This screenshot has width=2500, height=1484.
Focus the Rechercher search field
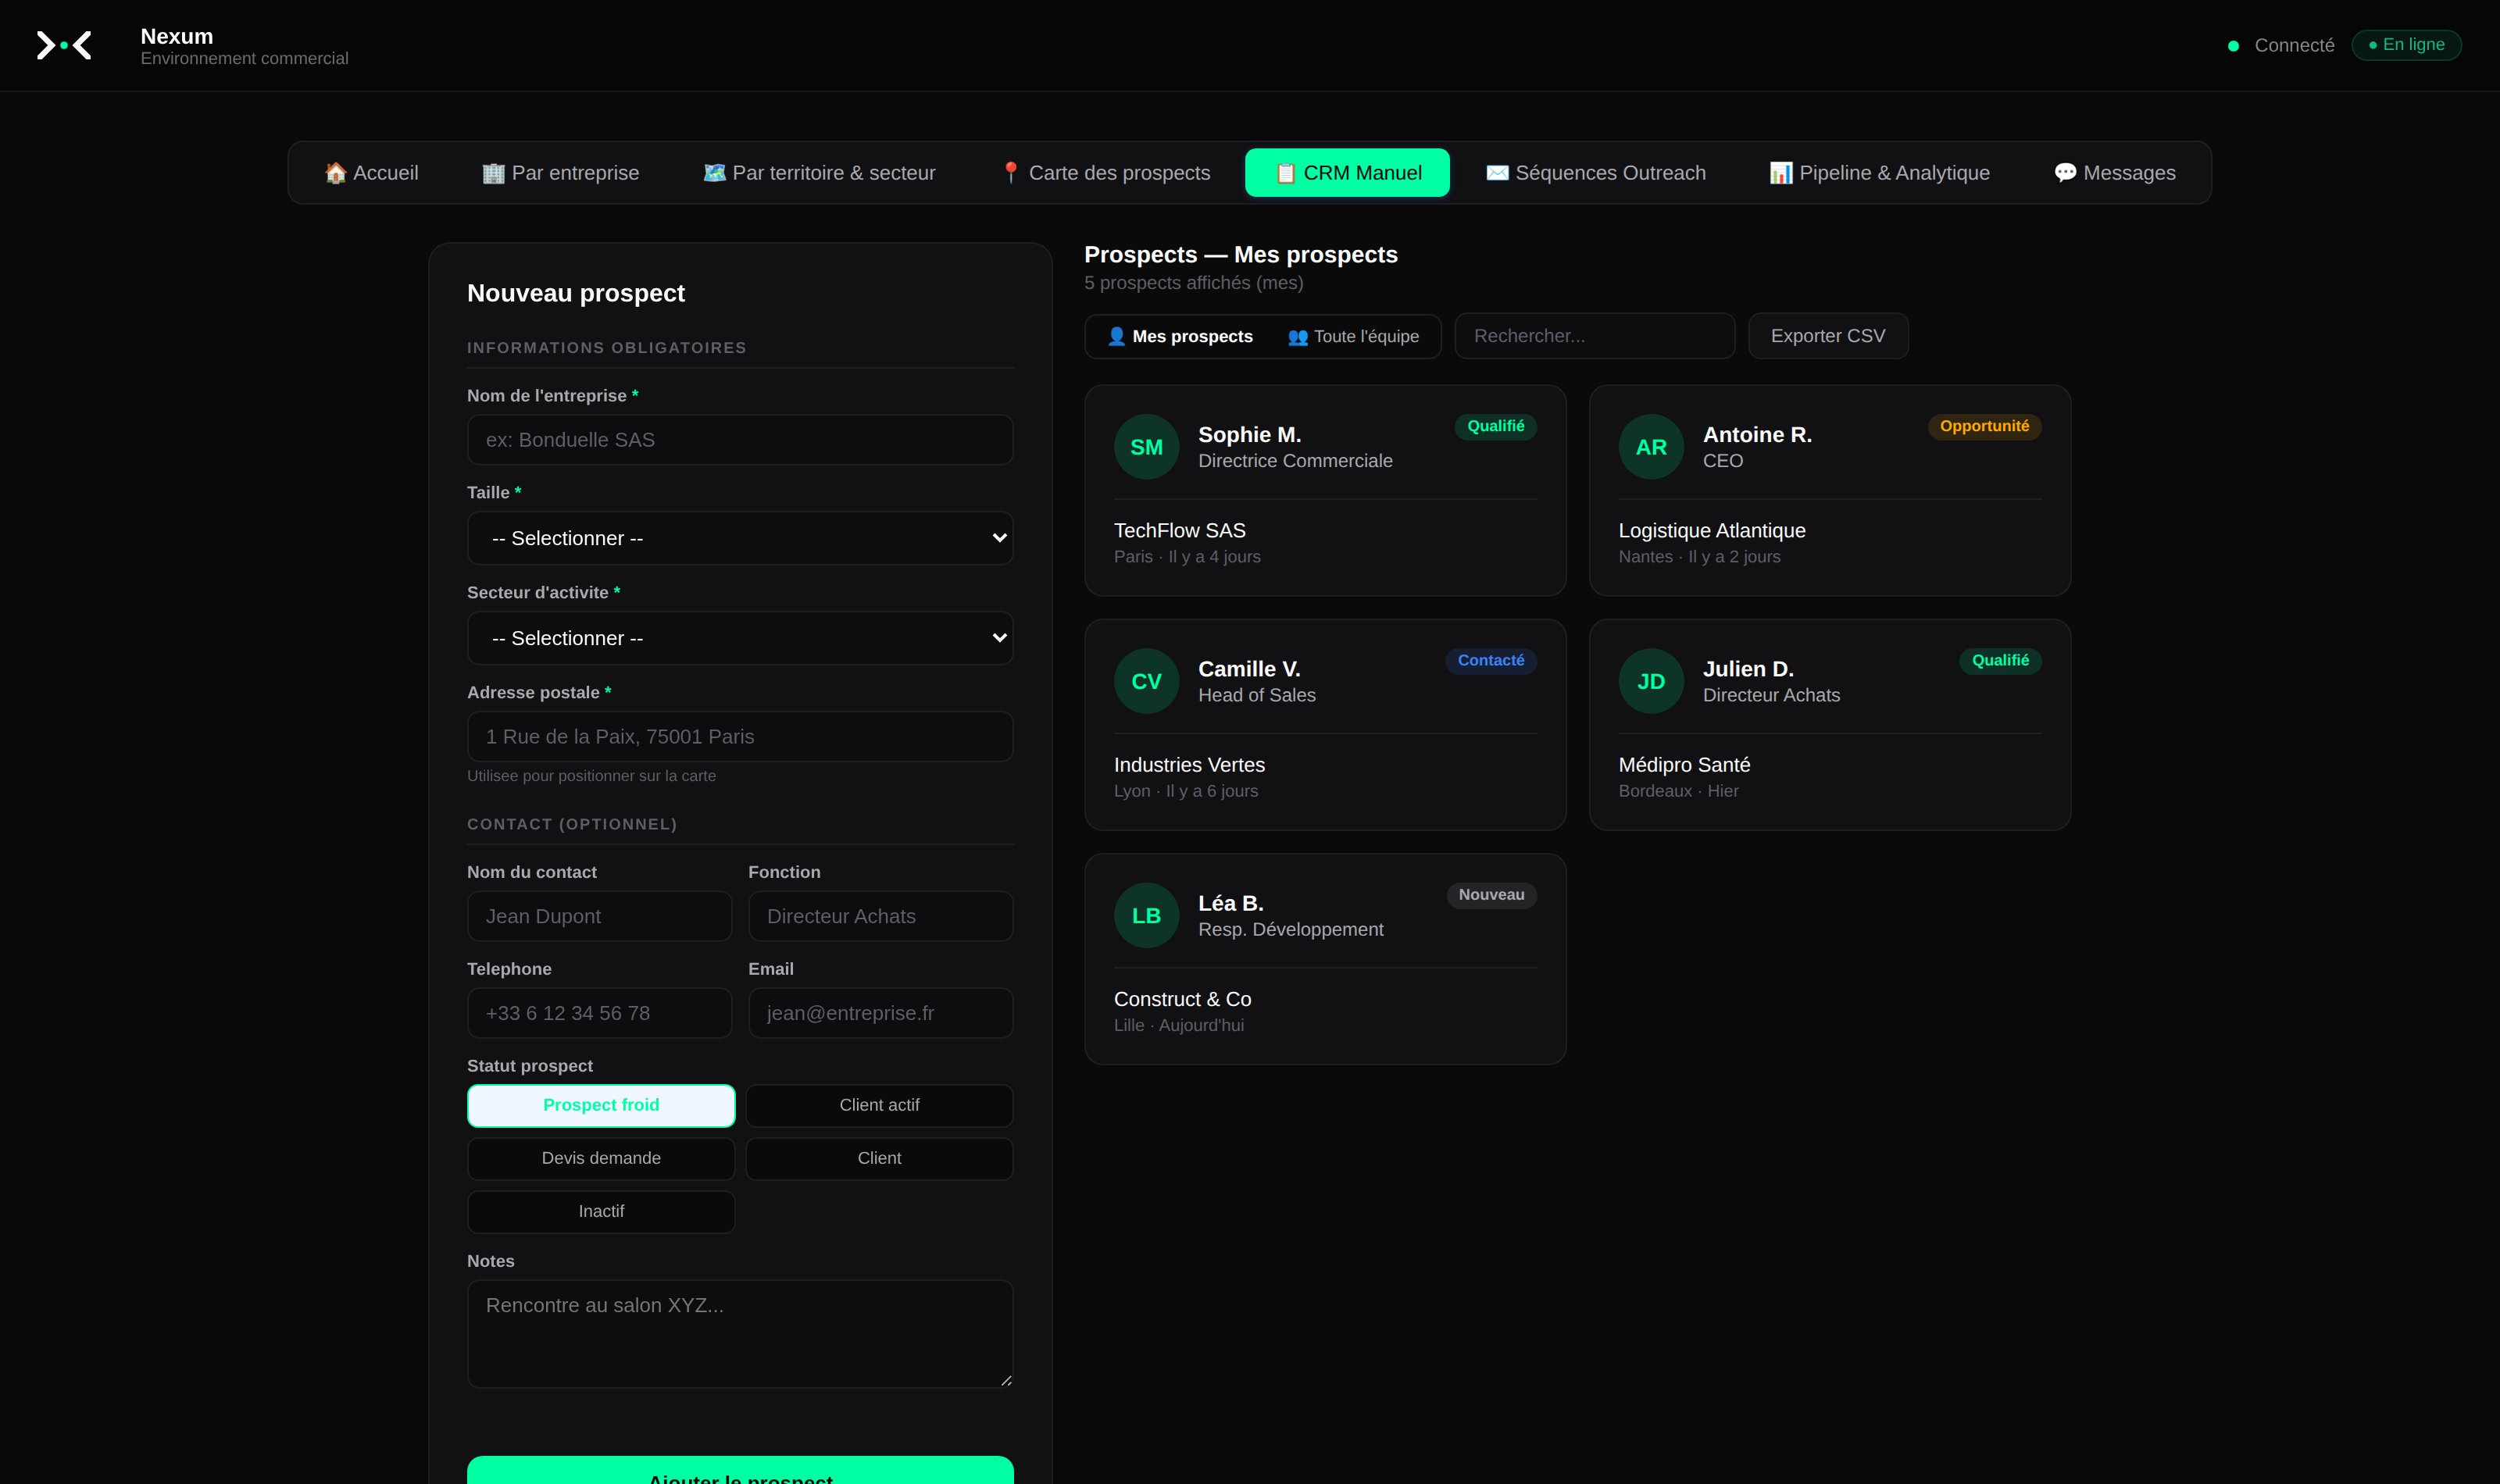pos(1594,336)
